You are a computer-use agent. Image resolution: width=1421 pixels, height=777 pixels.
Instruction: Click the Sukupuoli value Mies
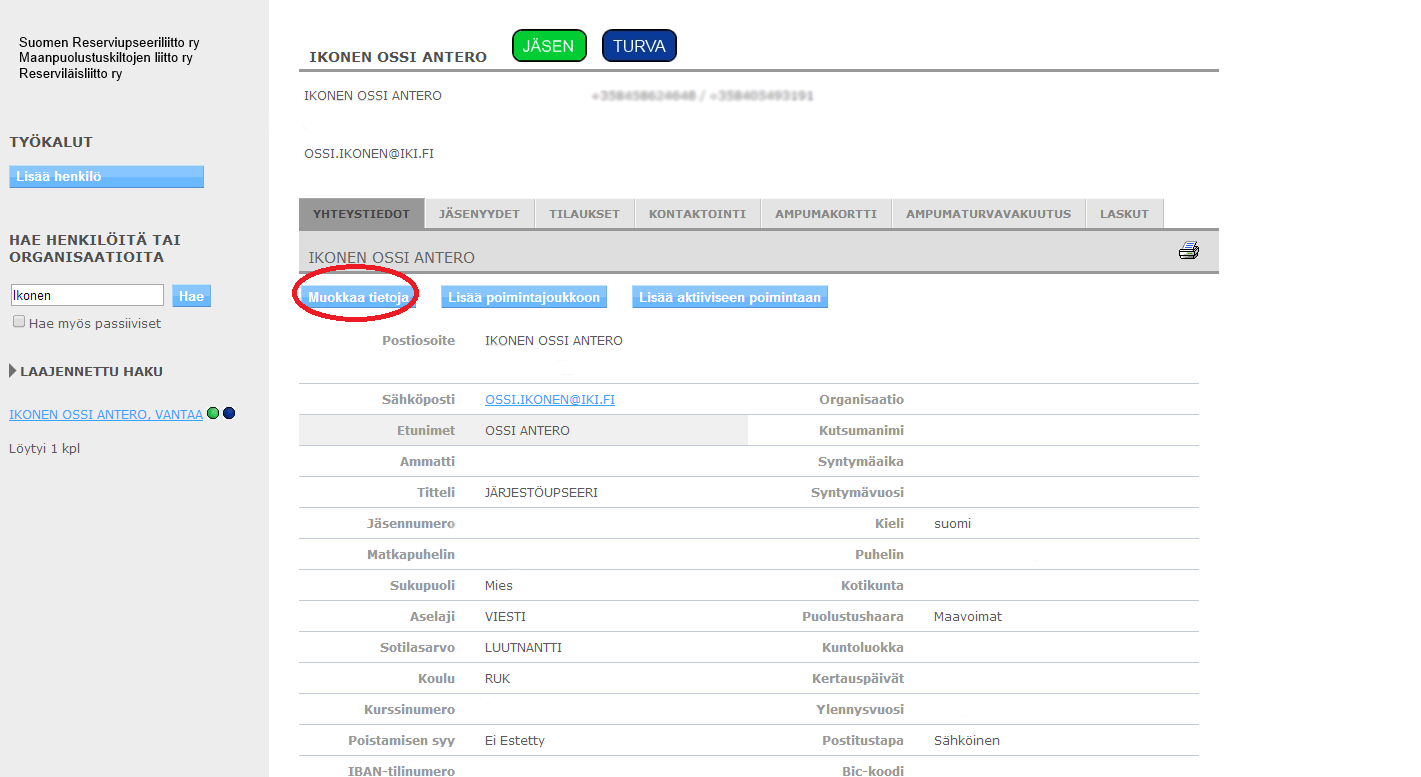click(499, 585)
